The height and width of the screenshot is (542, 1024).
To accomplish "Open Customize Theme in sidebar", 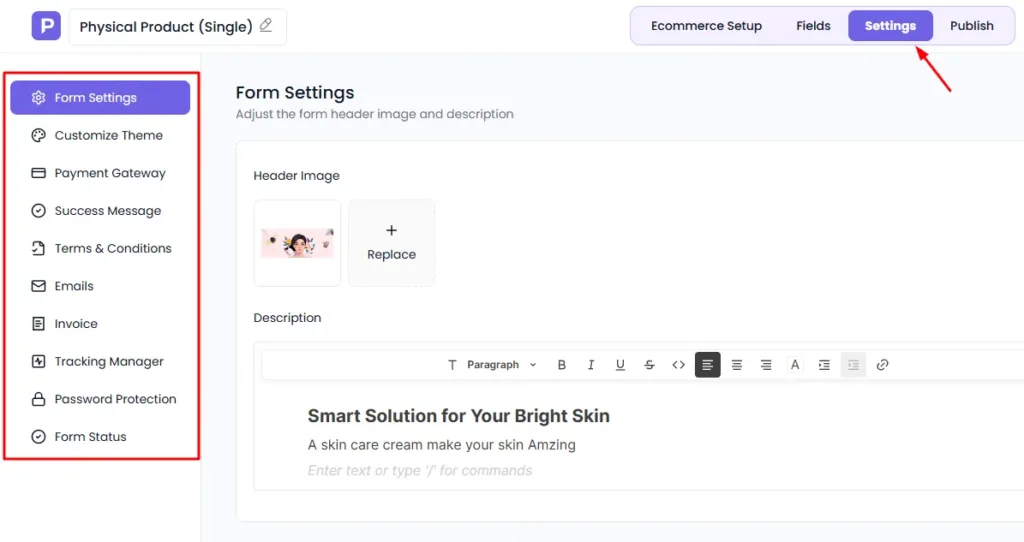I will (100, 135).
